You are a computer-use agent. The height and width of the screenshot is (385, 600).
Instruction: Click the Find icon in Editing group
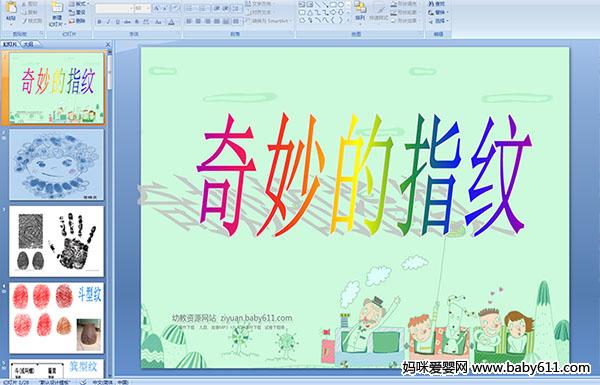tap(438, 4)
